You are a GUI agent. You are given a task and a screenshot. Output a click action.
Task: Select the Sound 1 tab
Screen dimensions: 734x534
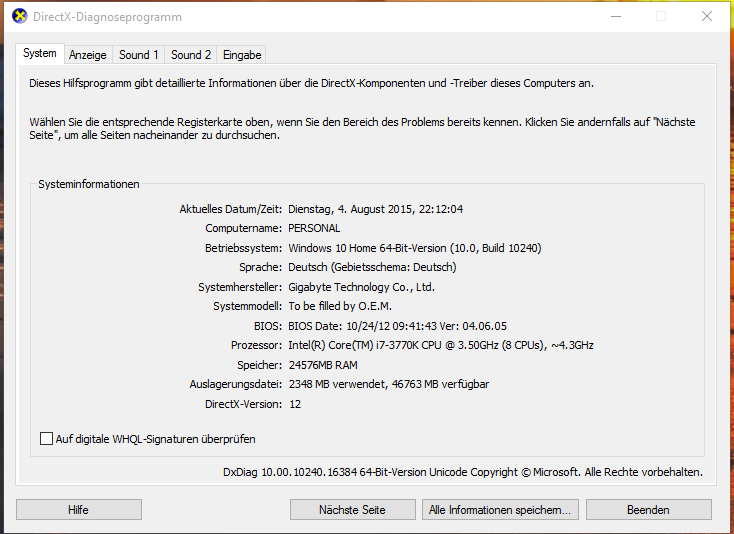[x=139, y=55]
